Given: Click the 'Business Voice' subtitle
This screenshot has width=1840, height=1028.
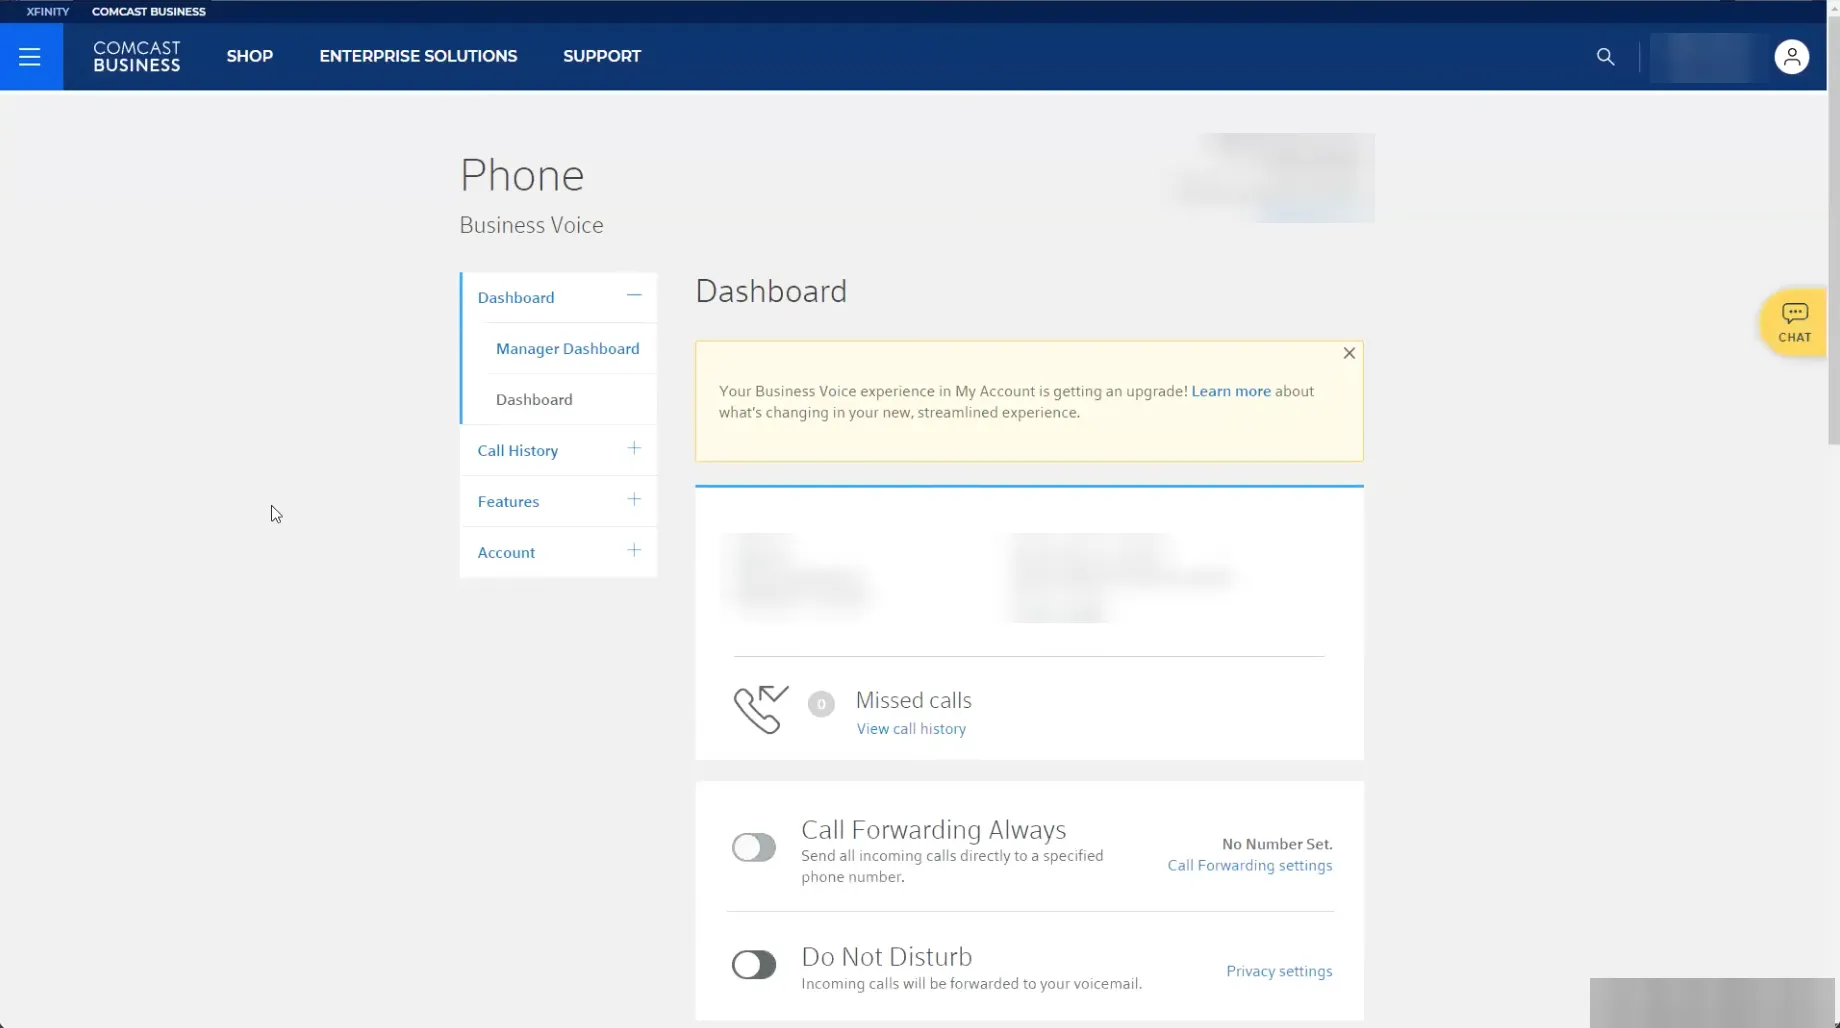Looking at the screenshot, I should point(531,226).
